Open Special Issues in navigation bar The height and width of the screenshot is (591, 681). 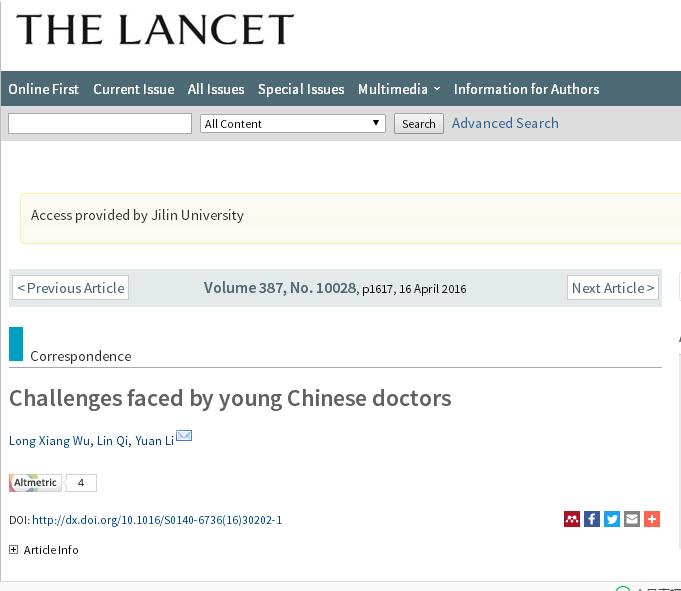(x=301, y=89)
